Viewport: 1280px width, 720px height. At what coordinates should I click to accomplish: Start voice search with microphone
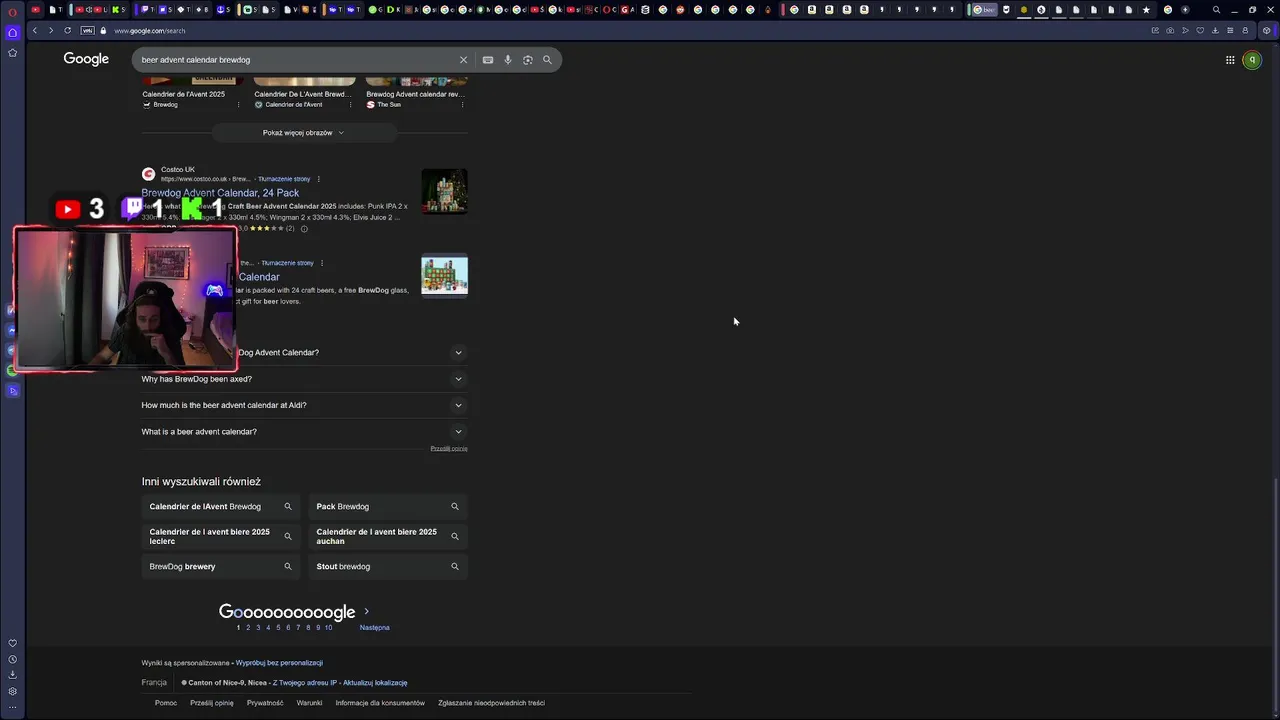(x=508, y=60)
